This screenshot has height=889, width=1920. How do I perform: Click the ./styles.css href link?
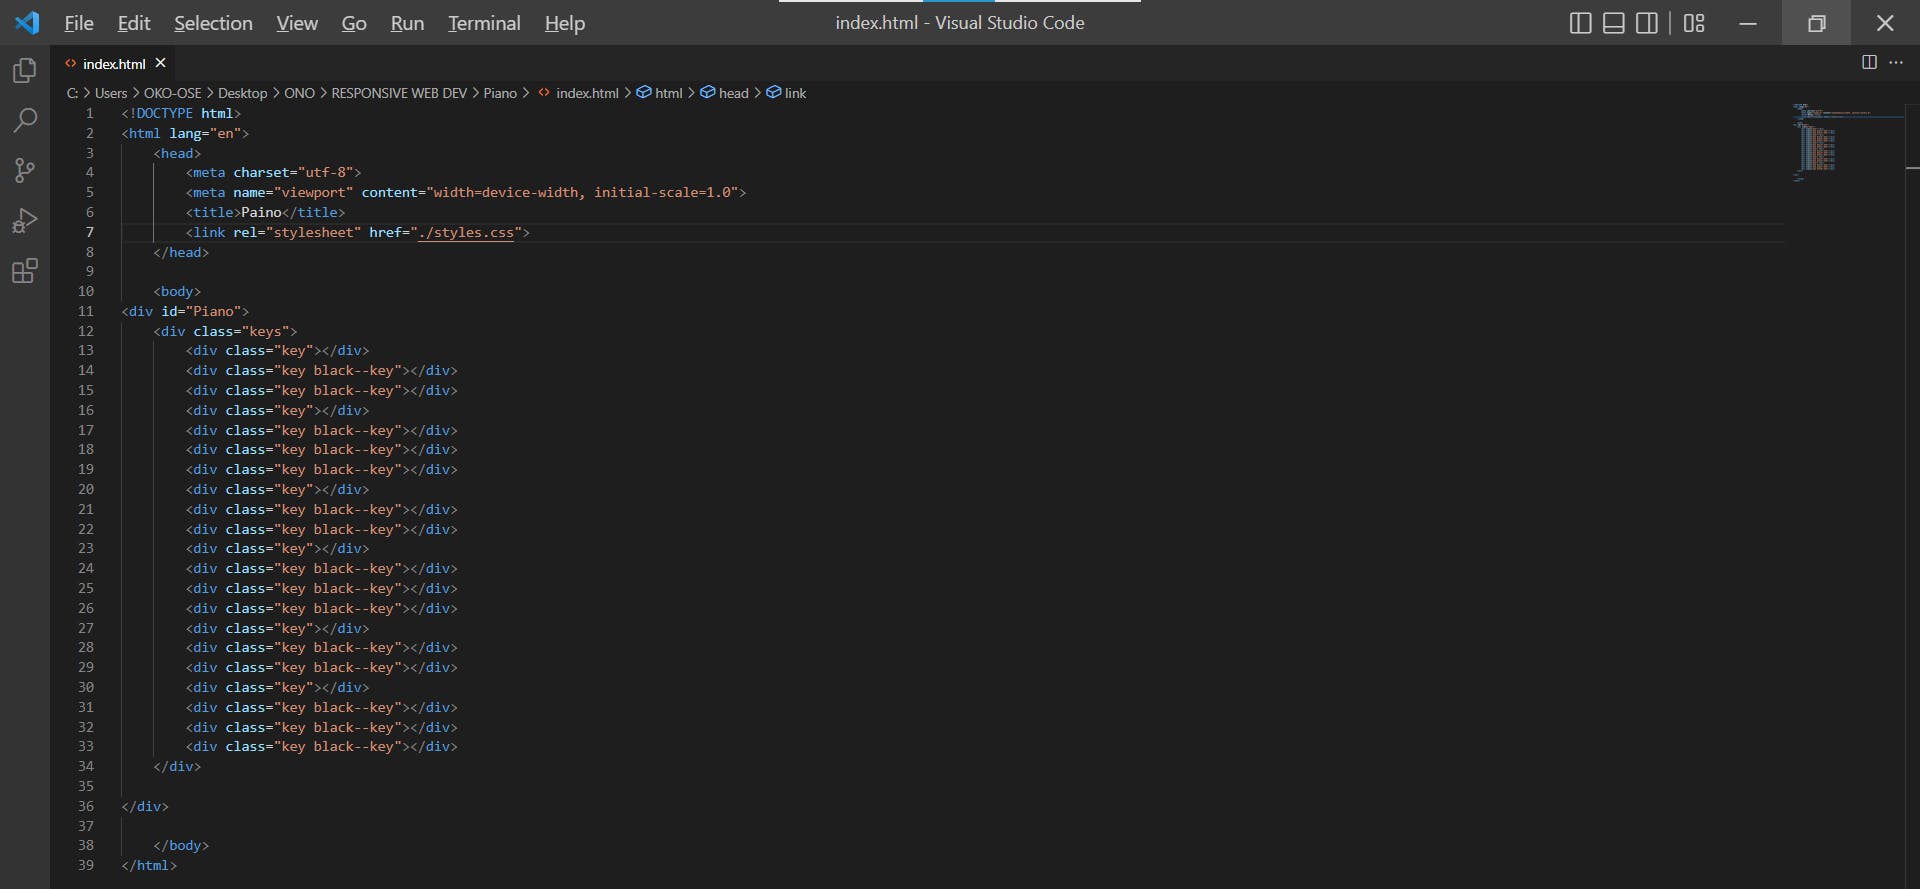(x=466, y=232)
